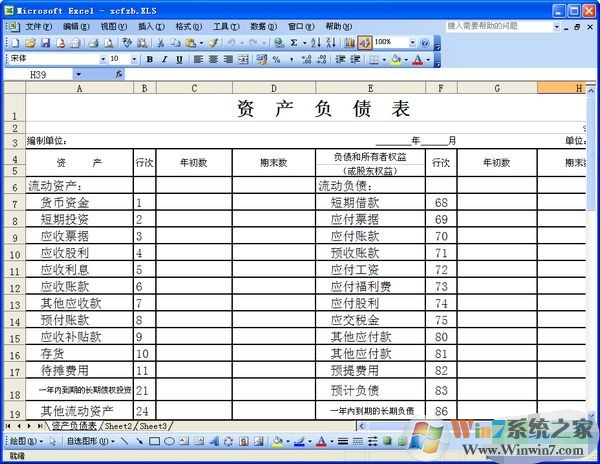Screen dimensions: 600x464
Task: Open the Edit (编辑) menu
Action: click(76, 26)
